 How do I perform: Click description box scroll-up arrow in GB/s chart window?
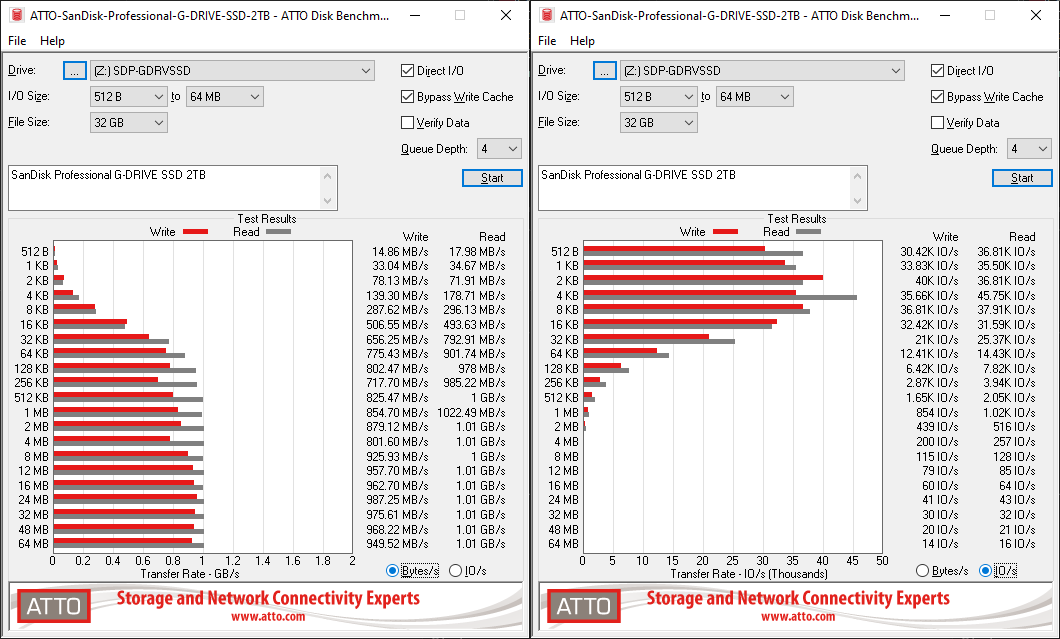pos(328,176)
